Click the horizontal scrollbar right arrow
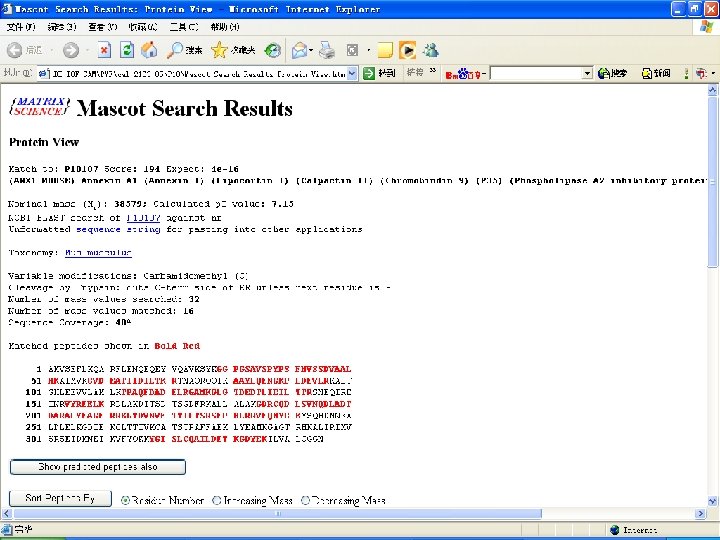The image size is (720, 540). coord(700,513)
